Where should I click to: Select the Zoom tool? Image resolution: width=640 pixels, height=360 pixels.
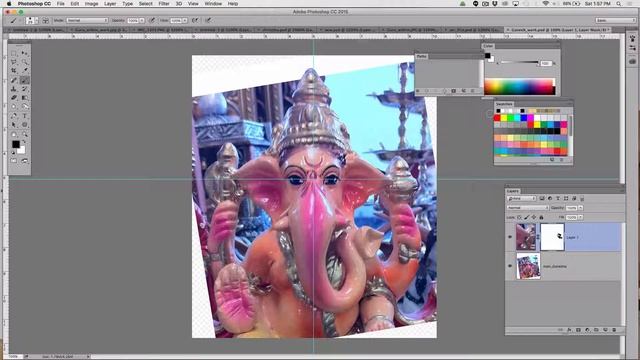click(24, 134)
